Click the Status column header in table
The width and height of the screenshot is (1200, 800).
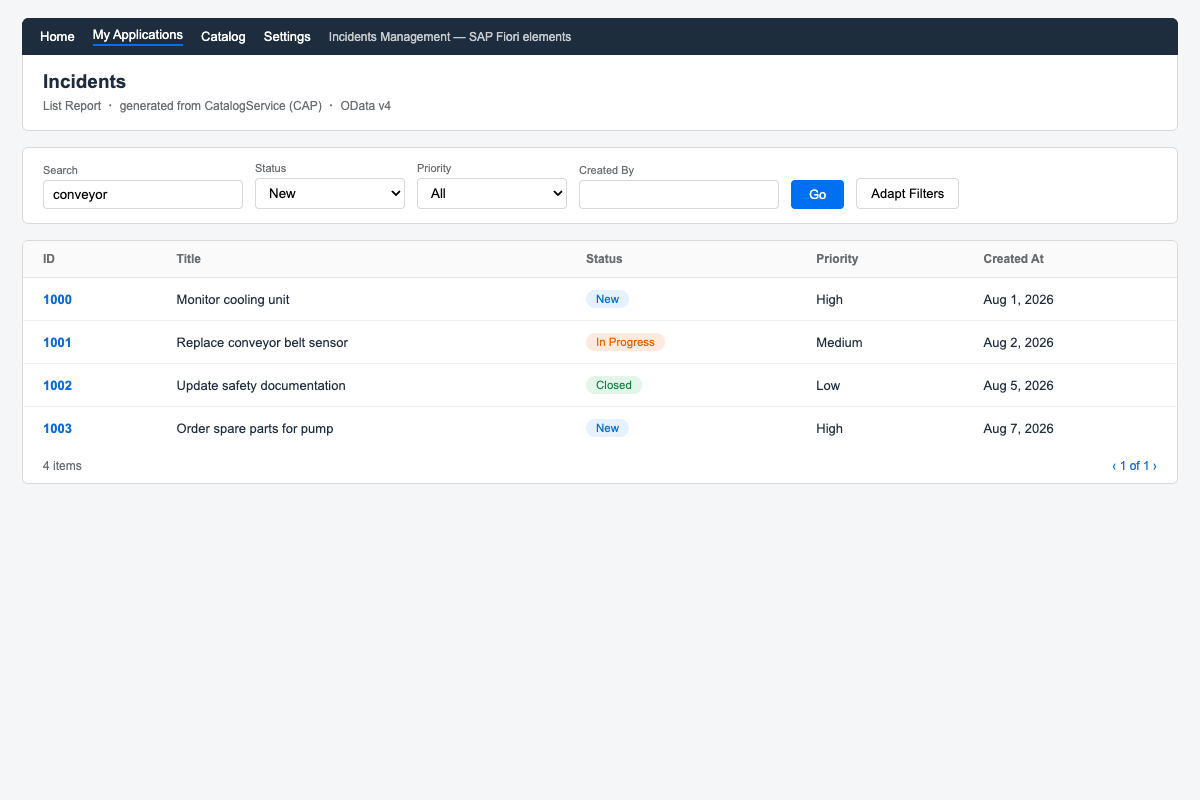point(604,259)
